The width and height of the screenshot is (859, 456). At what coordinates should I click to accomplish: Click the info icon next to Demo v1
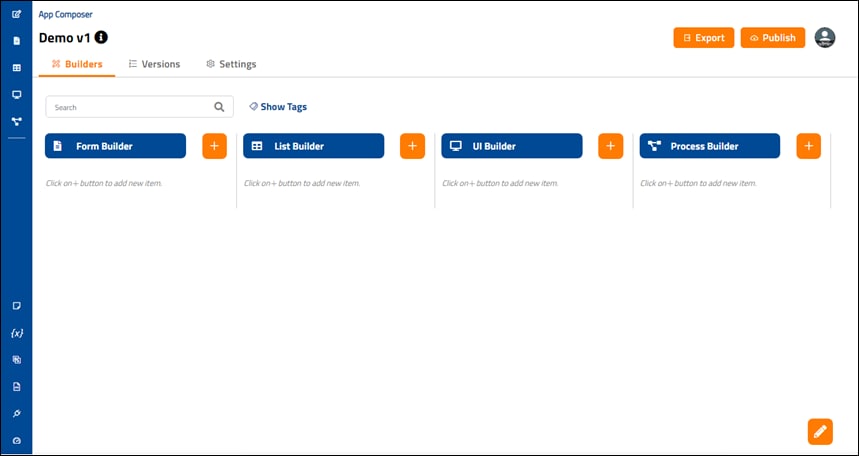101,37
